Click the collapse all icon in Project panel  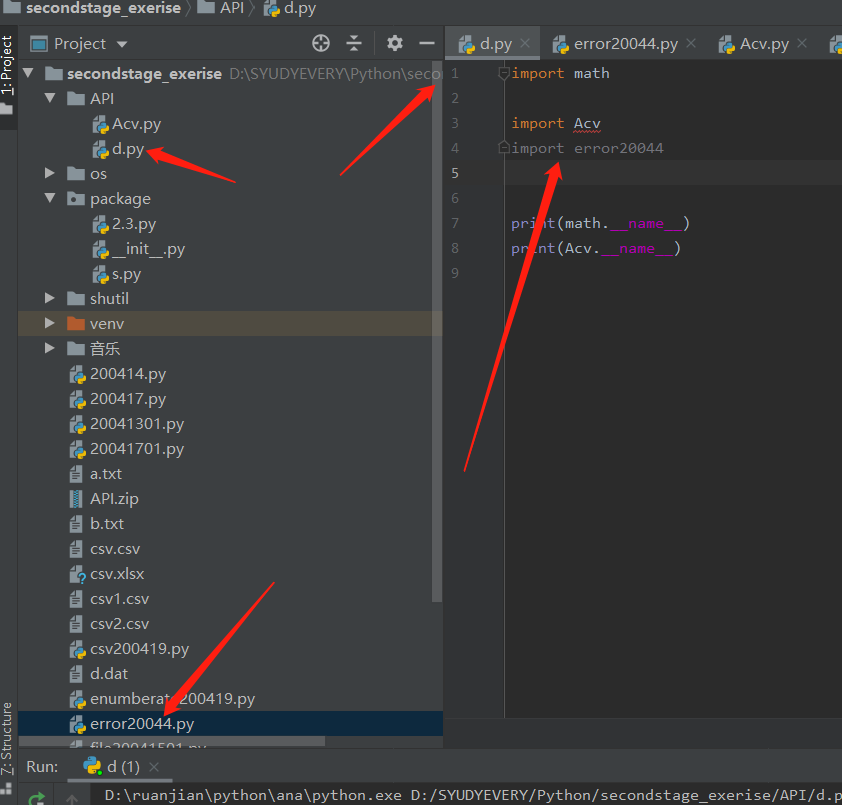pos(354,43)
